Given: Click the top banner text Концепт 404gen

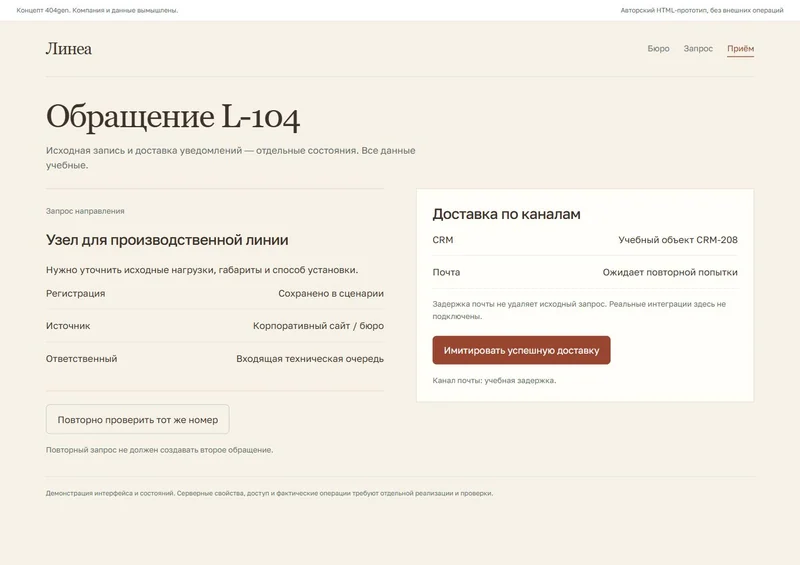Looking at the screenshot, I should pos(97,10).
